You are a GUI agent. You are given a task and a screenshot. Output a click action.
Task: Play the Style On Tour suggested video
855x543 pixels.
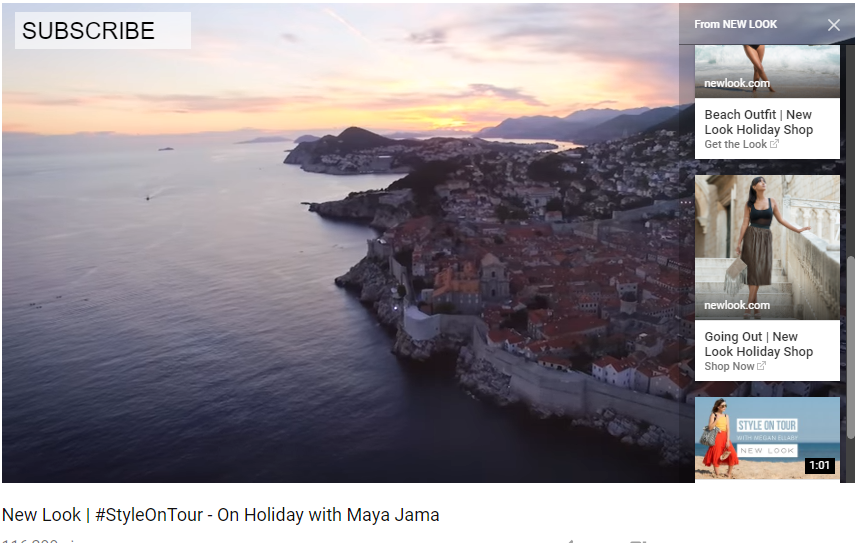pos(767,438)
